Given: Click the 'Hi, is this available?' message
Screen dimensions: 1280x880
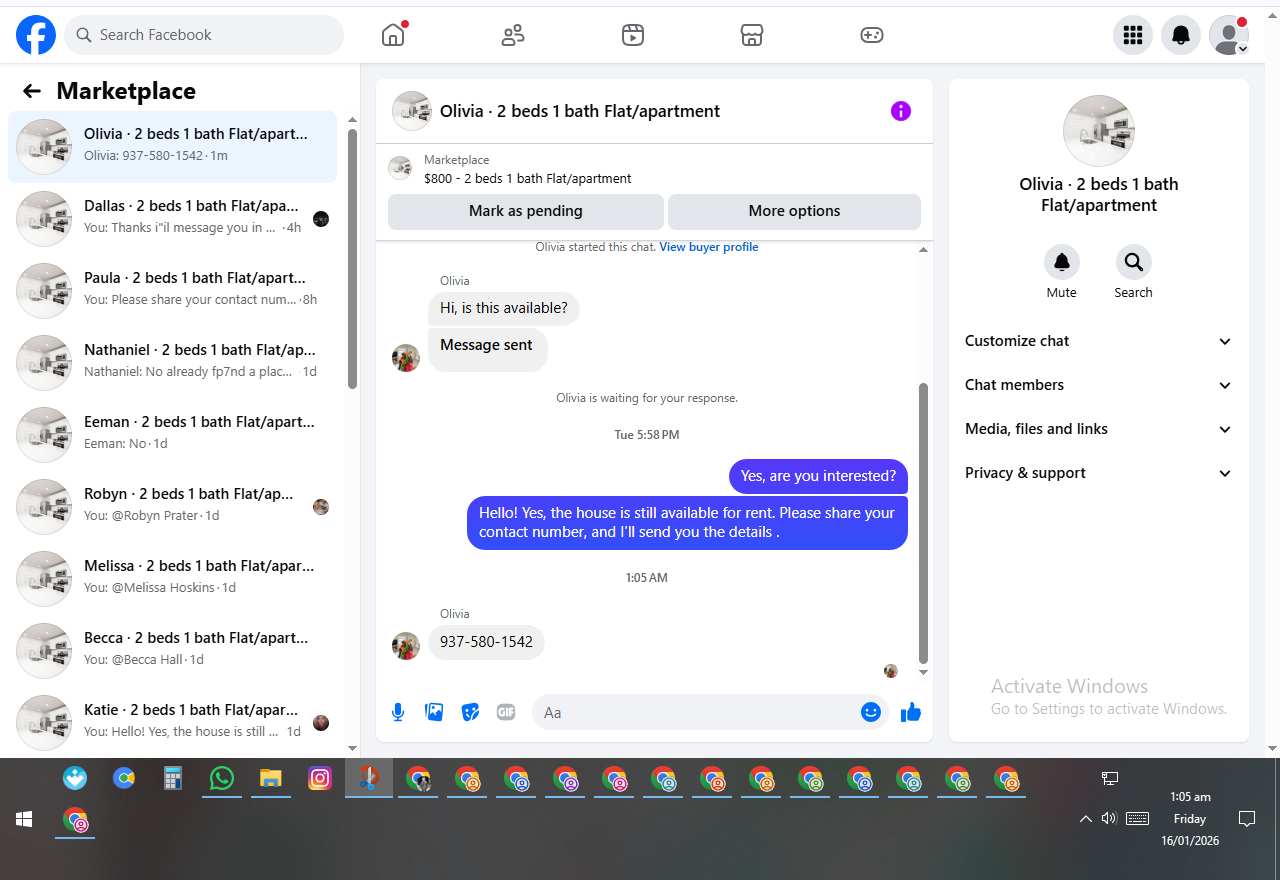Looking at the screenshot, I should point(504,308).
